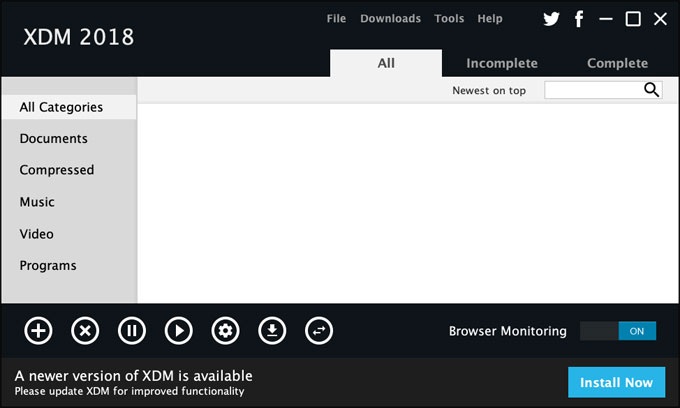Click the delete download X icon
This screenshot has width=680, height=408.
(x=85, y=331)
